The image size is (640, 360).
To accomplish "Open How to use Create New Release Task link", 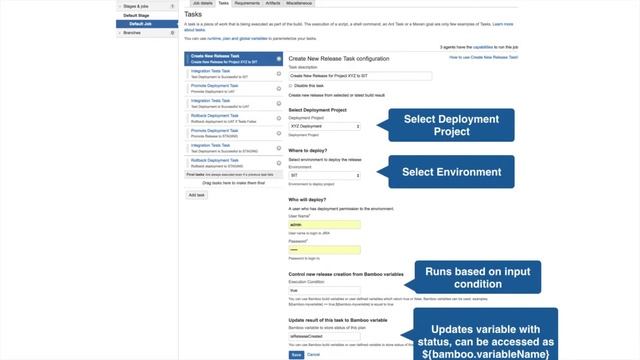I will pyautogui.click(x=483, y=58).
